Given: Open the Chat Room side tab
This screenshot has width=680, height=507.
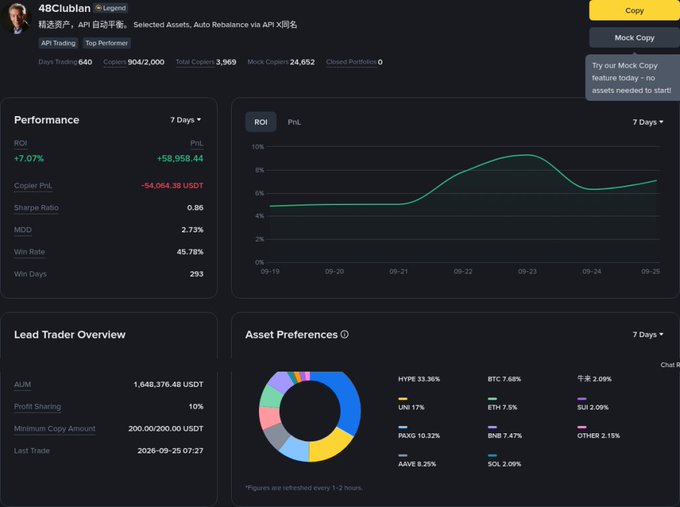Looking at the screenshot, I should pyautogui.click(x=670, y=365).
